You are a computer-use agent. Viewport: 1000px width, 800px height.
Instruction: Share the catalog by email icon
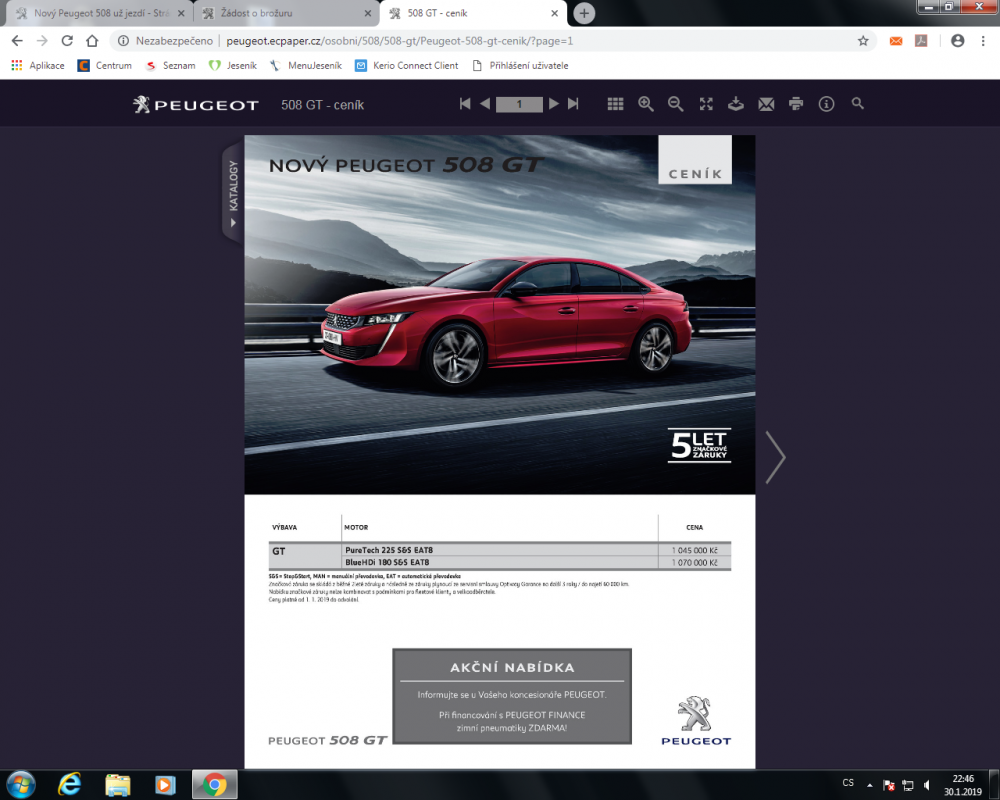(x=766, y=104)
